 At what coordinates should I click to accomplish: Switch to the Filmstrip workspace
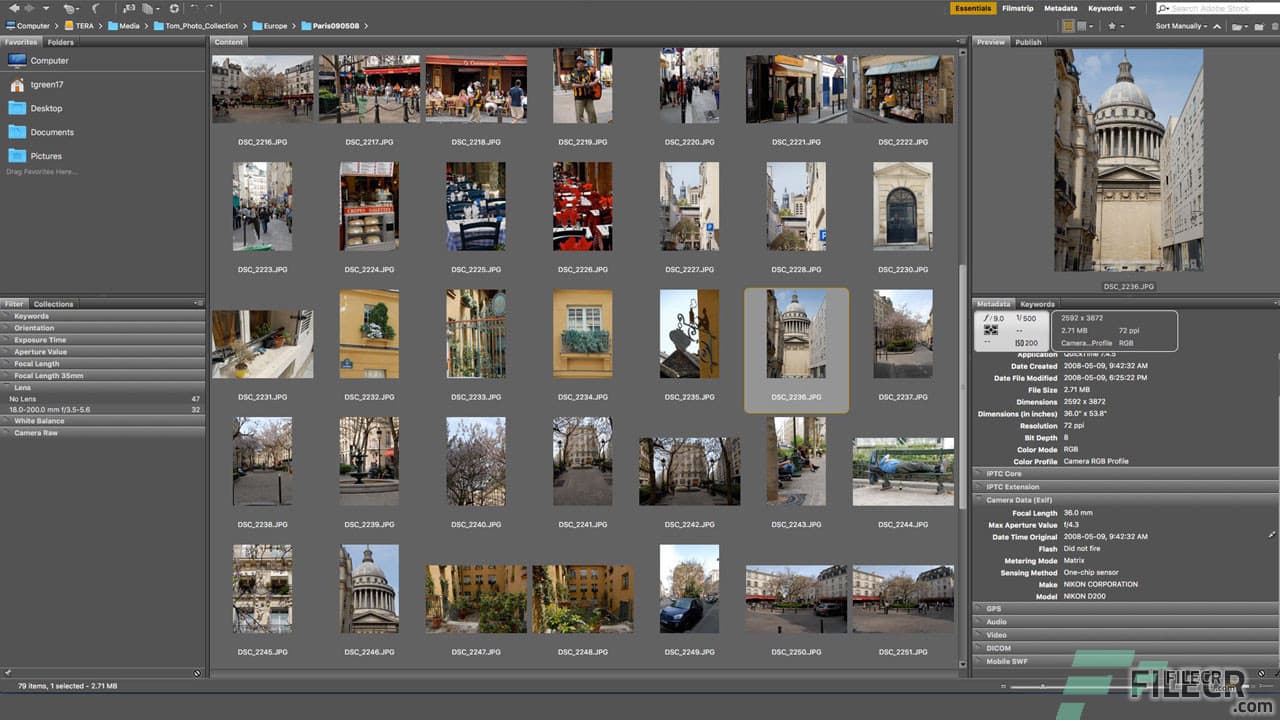click(x=1018, y=7)
